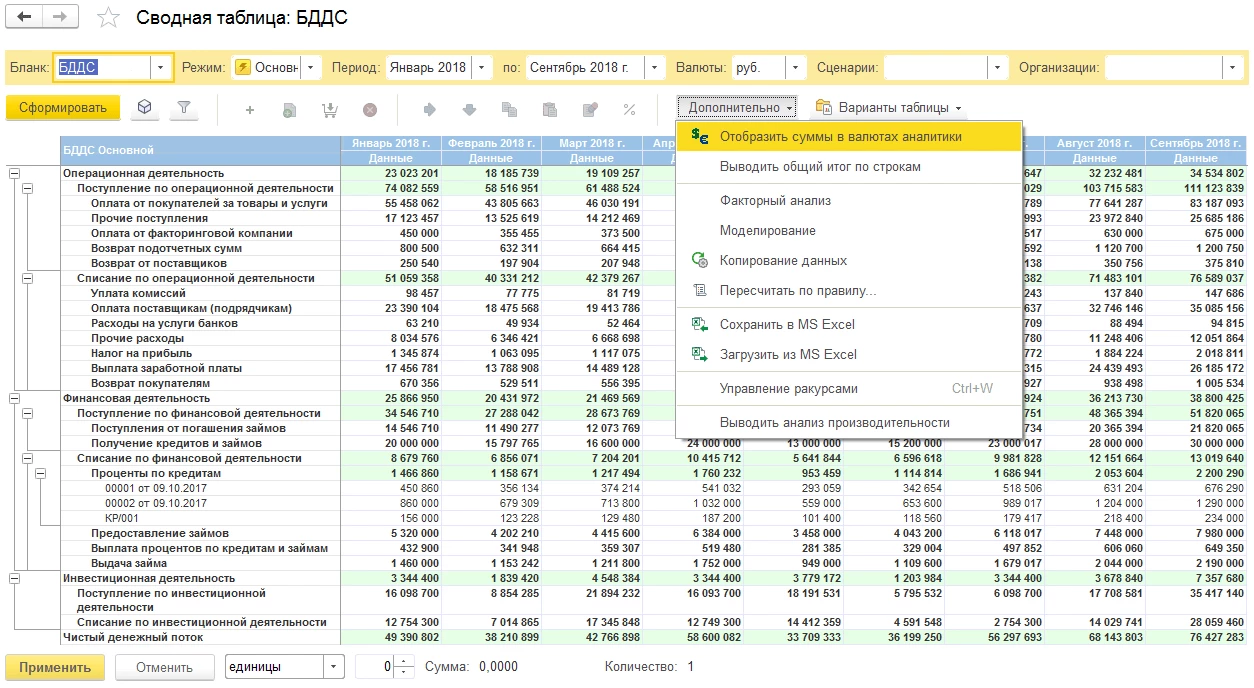This screenshot has width=1254, height=688.
Task: Click the percent sign toolbar icon
Action: (x=629, y=109)
